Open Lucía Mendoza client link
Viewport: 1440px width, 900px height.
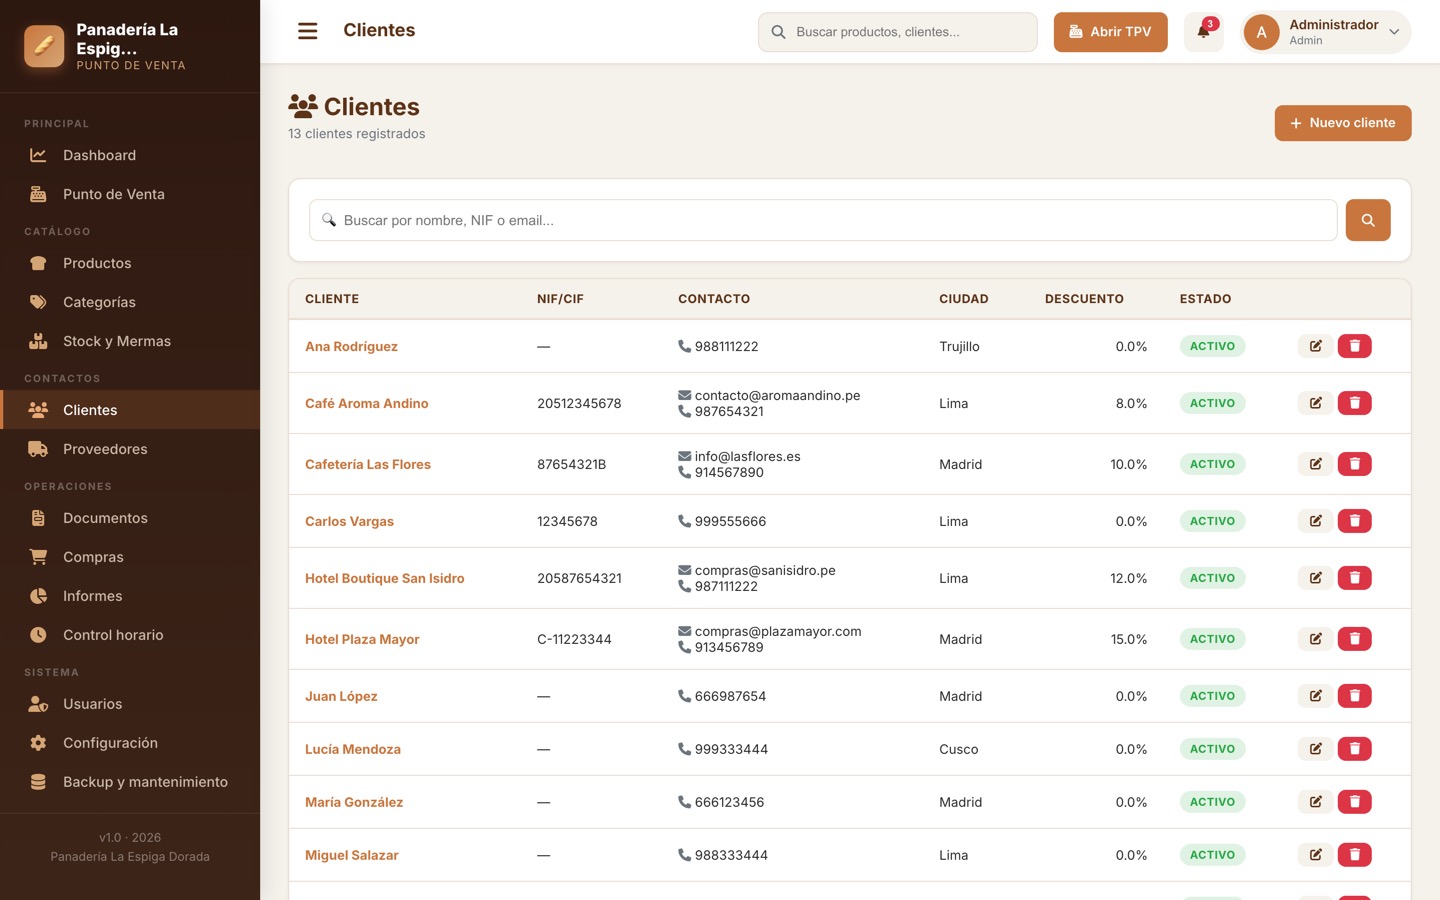click(353, 749)
